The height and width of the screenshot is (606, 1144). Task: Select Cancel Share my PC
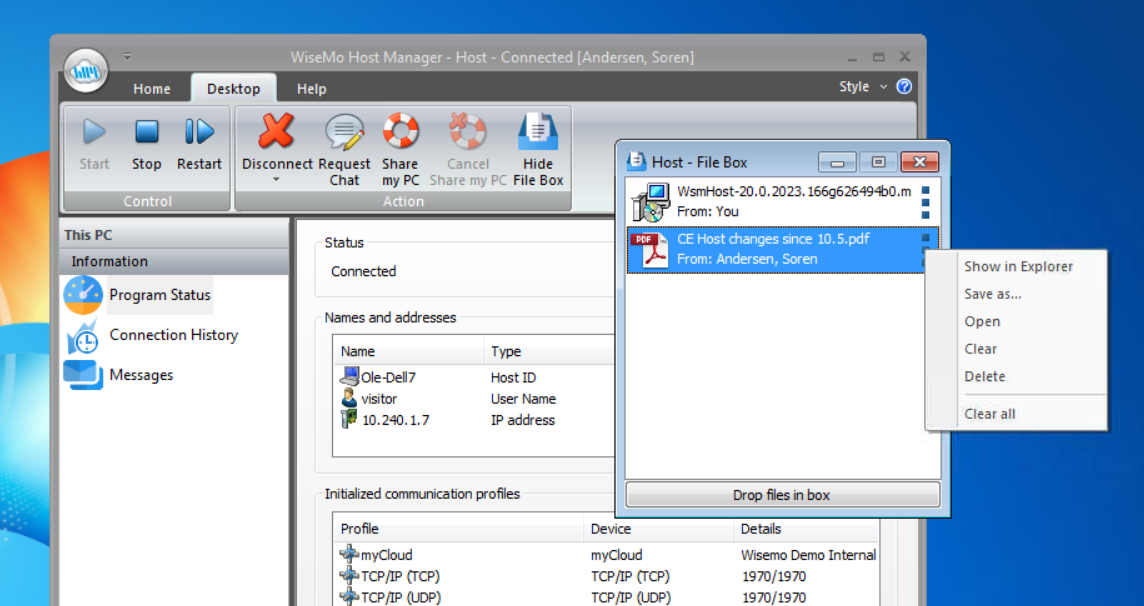[x=466, y=131]
